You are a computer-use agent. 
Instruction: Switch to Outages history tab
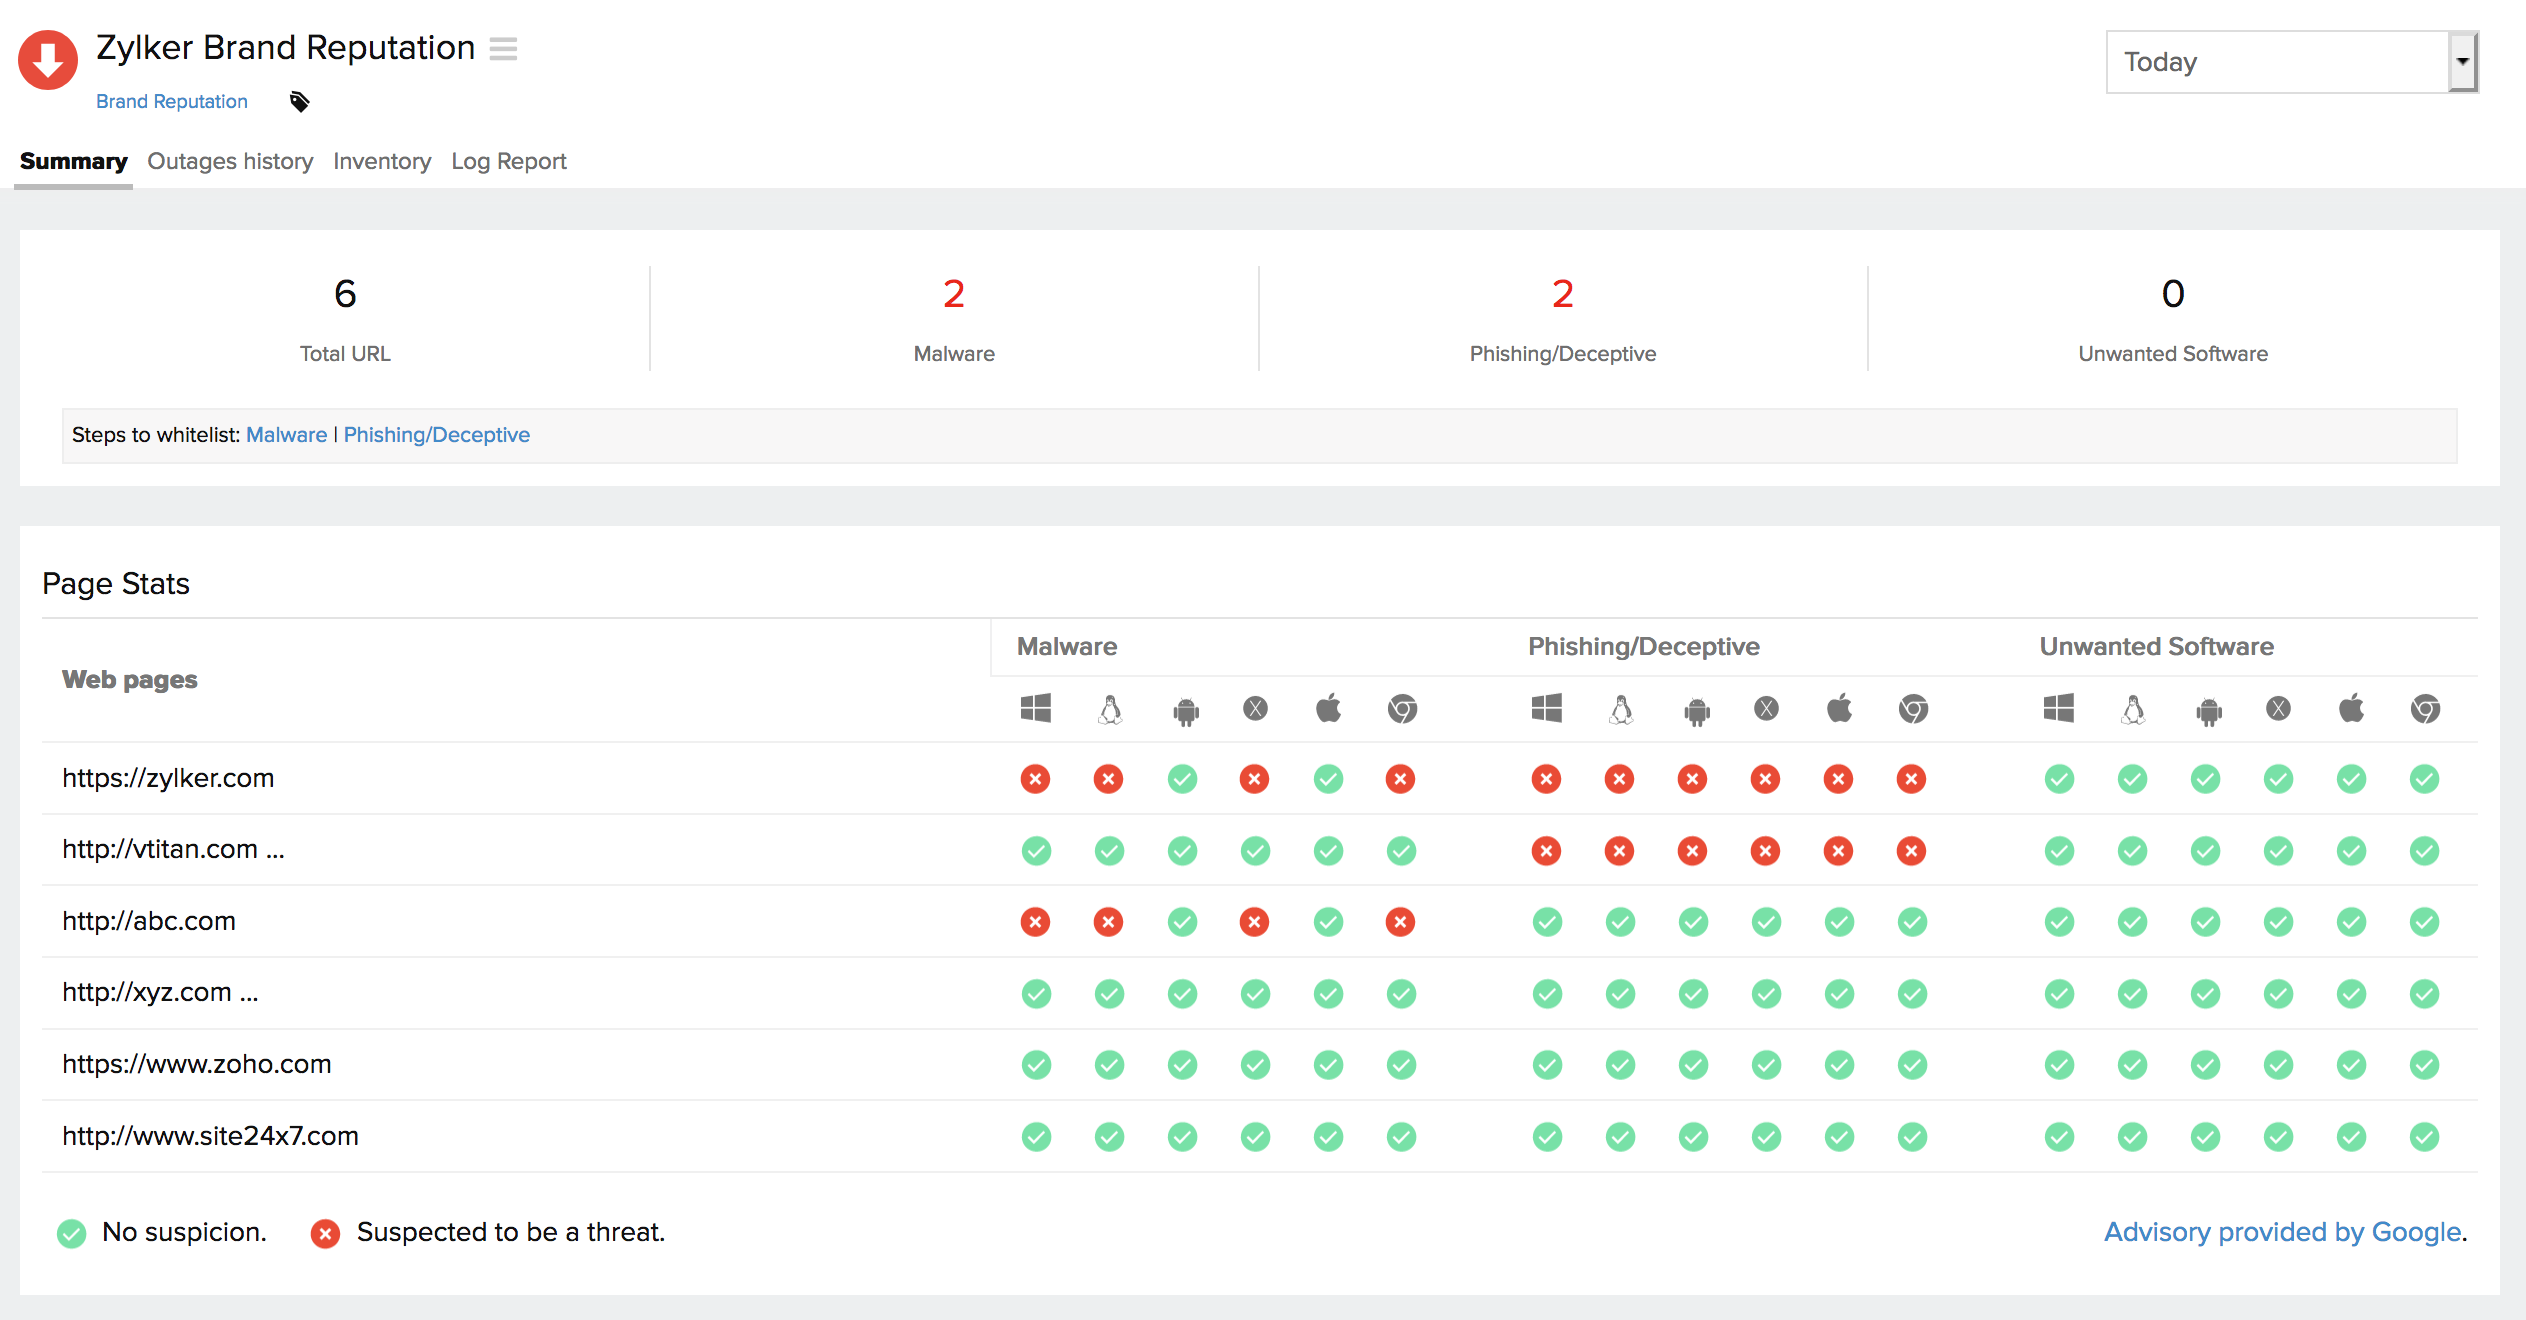coord(230,161)
